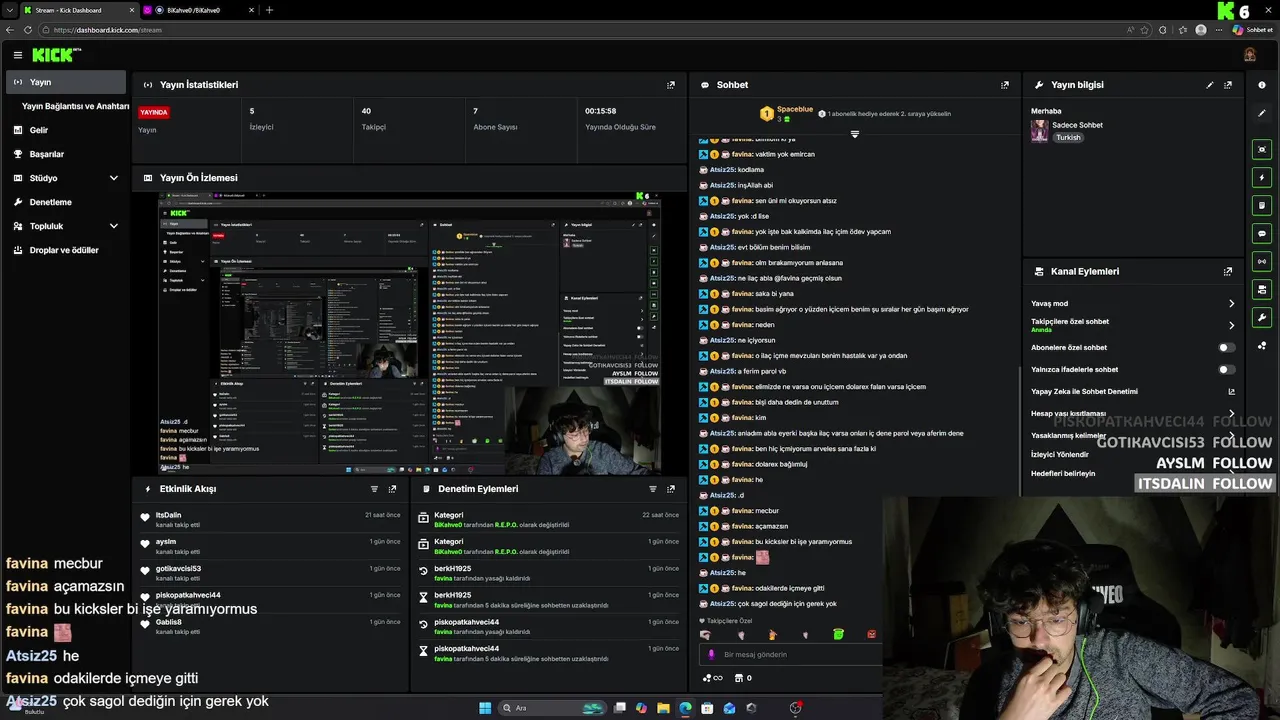Toggle the chat bubble widget icon
This screenshot has width=1280, height=720.
coord(1262,233)
